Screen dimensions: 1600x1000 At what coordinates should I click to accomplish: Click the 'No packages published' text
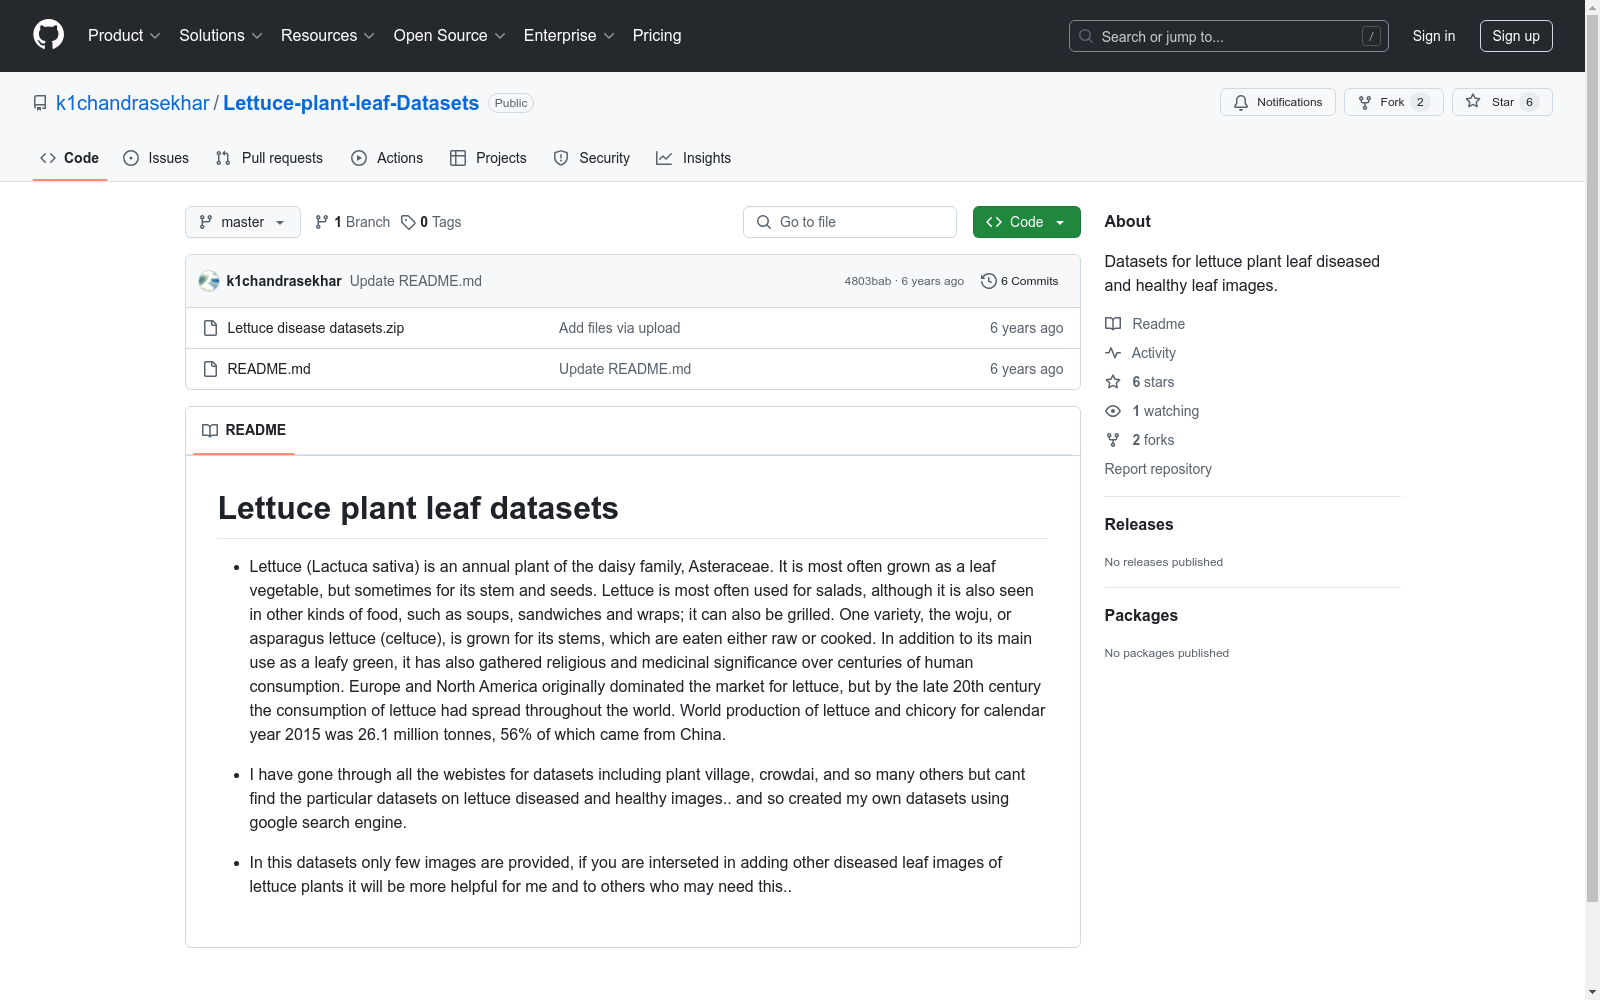tap(1166, 653)
